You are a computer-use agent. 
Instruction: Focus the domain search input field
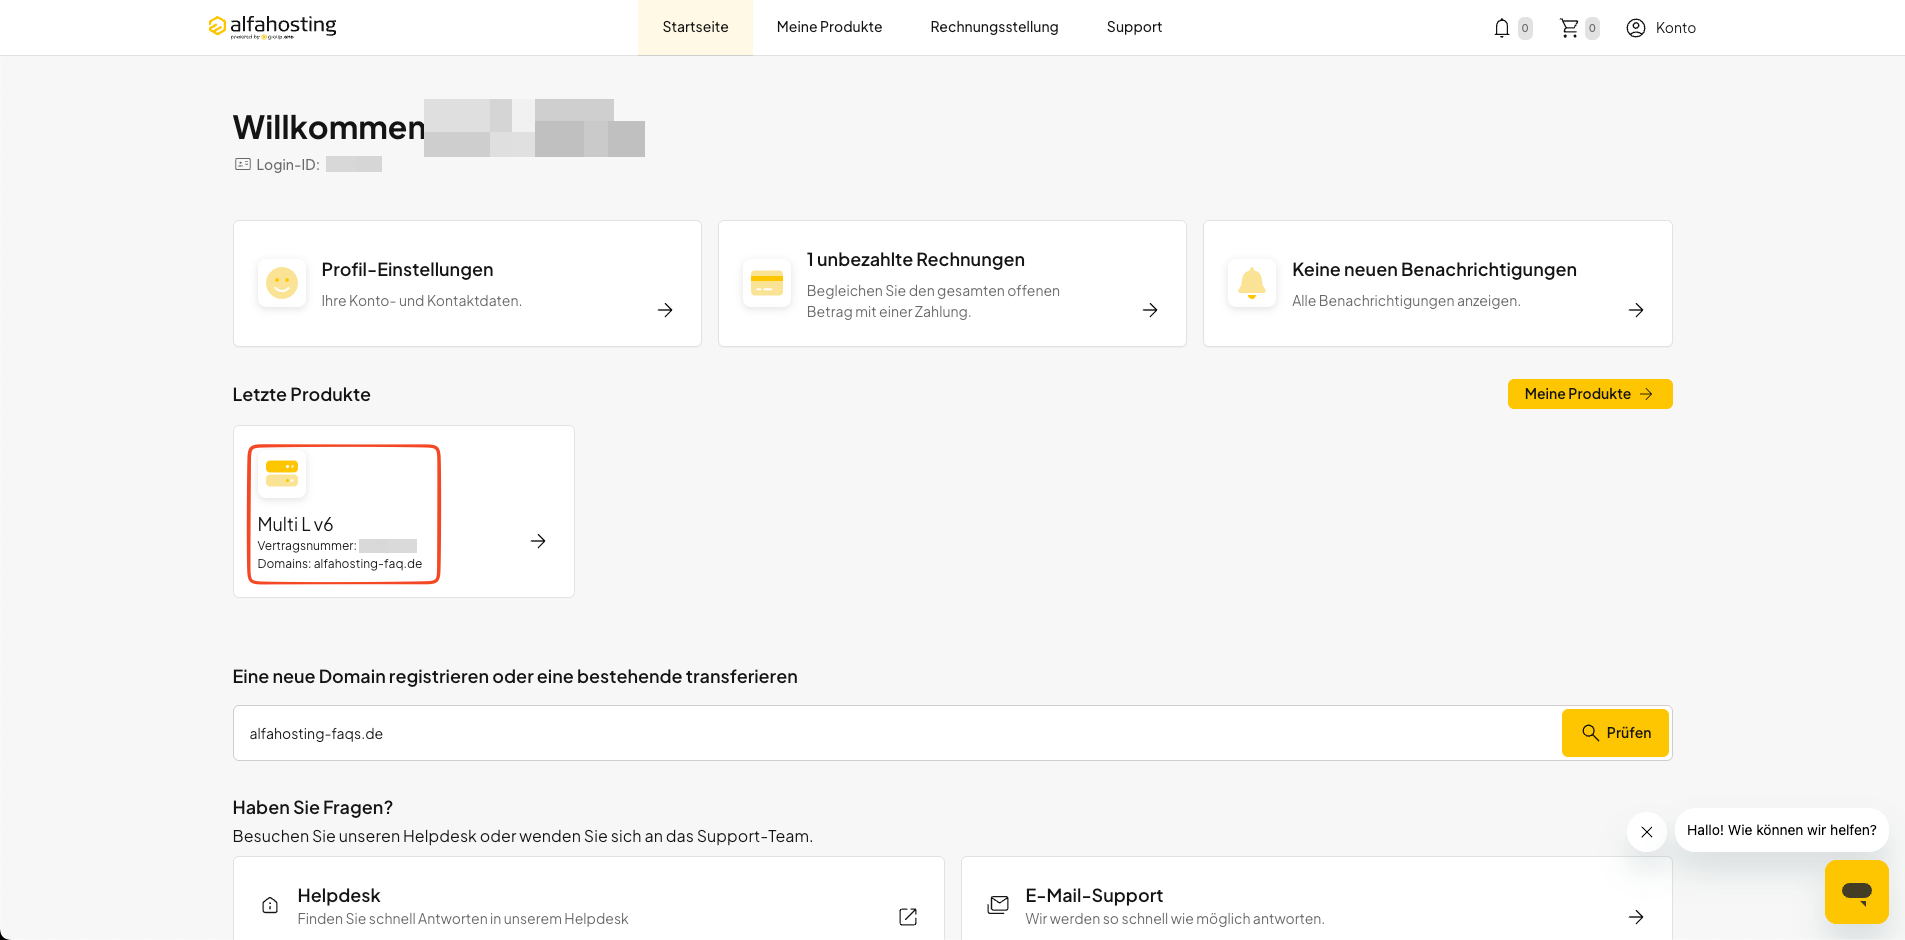[897, 733]
